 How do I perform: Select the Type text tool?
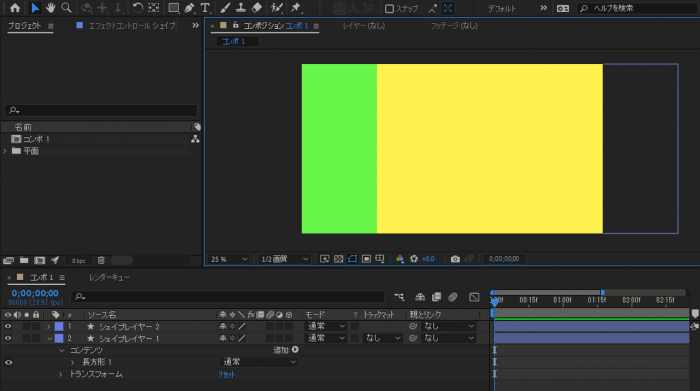click(x=205, y=8)
